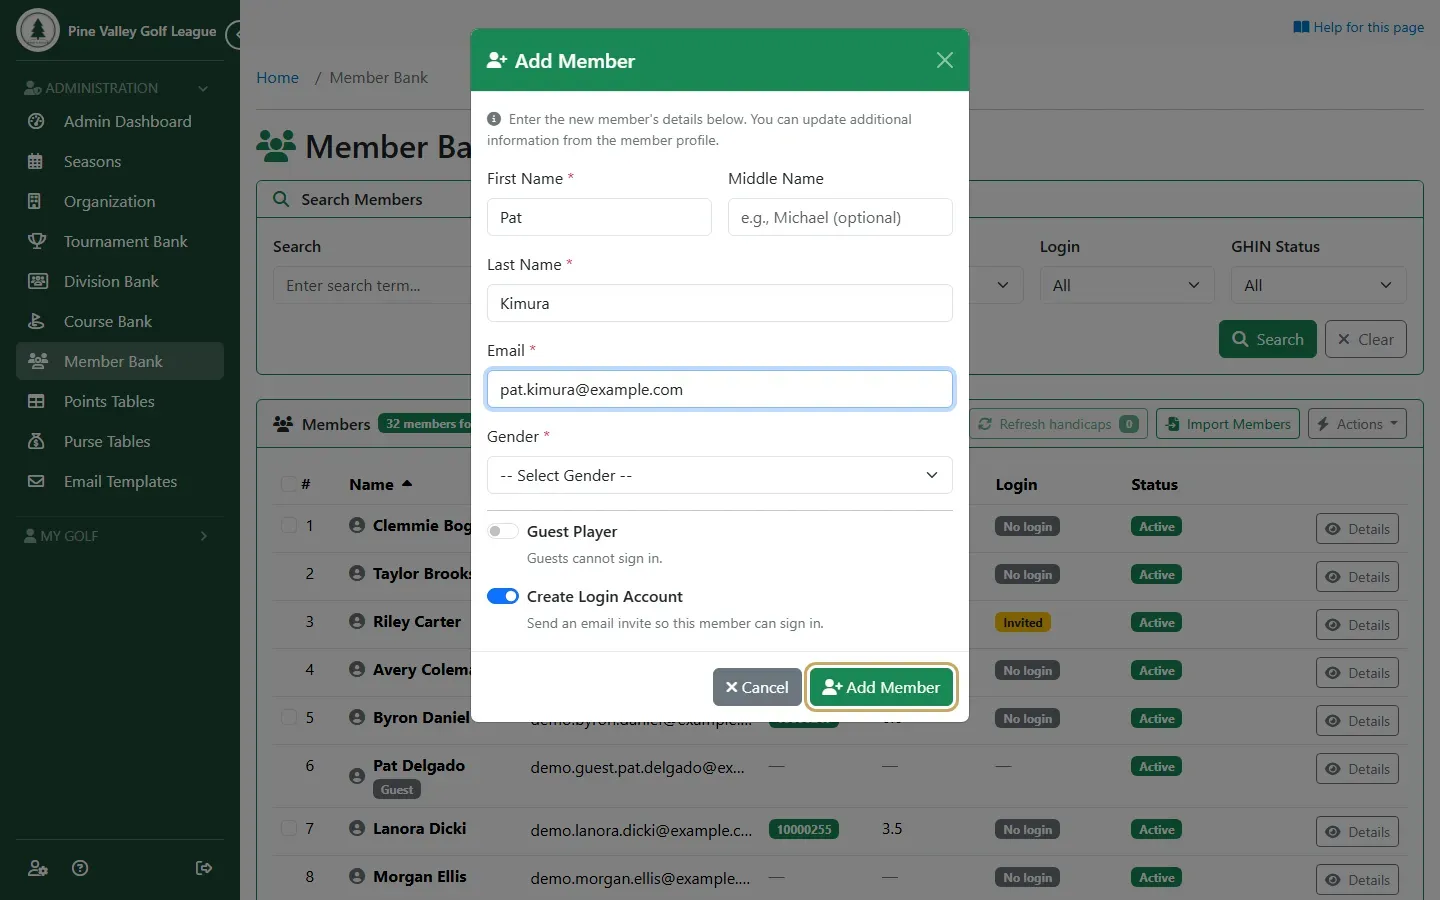The image size is (1440, 900).
Task: Tick the checkbox for row 5
Action: pyautogui.click(x=289, y=717)
